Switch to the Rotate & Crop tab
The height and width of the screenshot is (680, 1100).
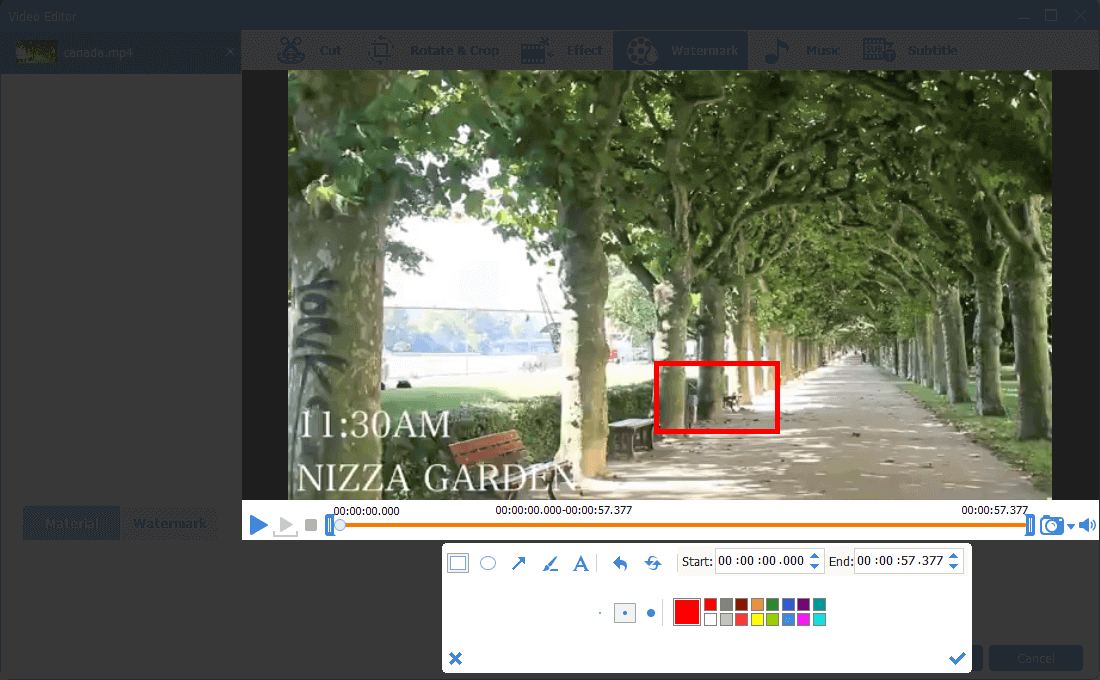[433, 51]
